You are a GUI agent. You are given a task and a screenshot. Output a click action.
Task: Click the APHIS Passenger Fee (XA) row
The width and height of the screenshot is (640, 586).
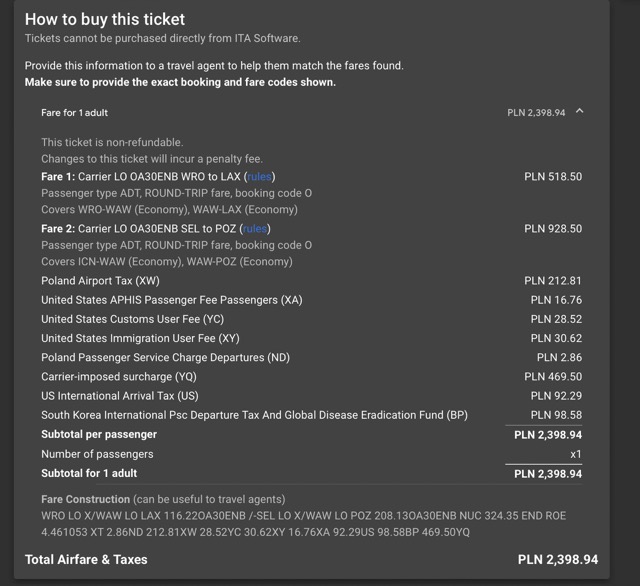[311, 300]
